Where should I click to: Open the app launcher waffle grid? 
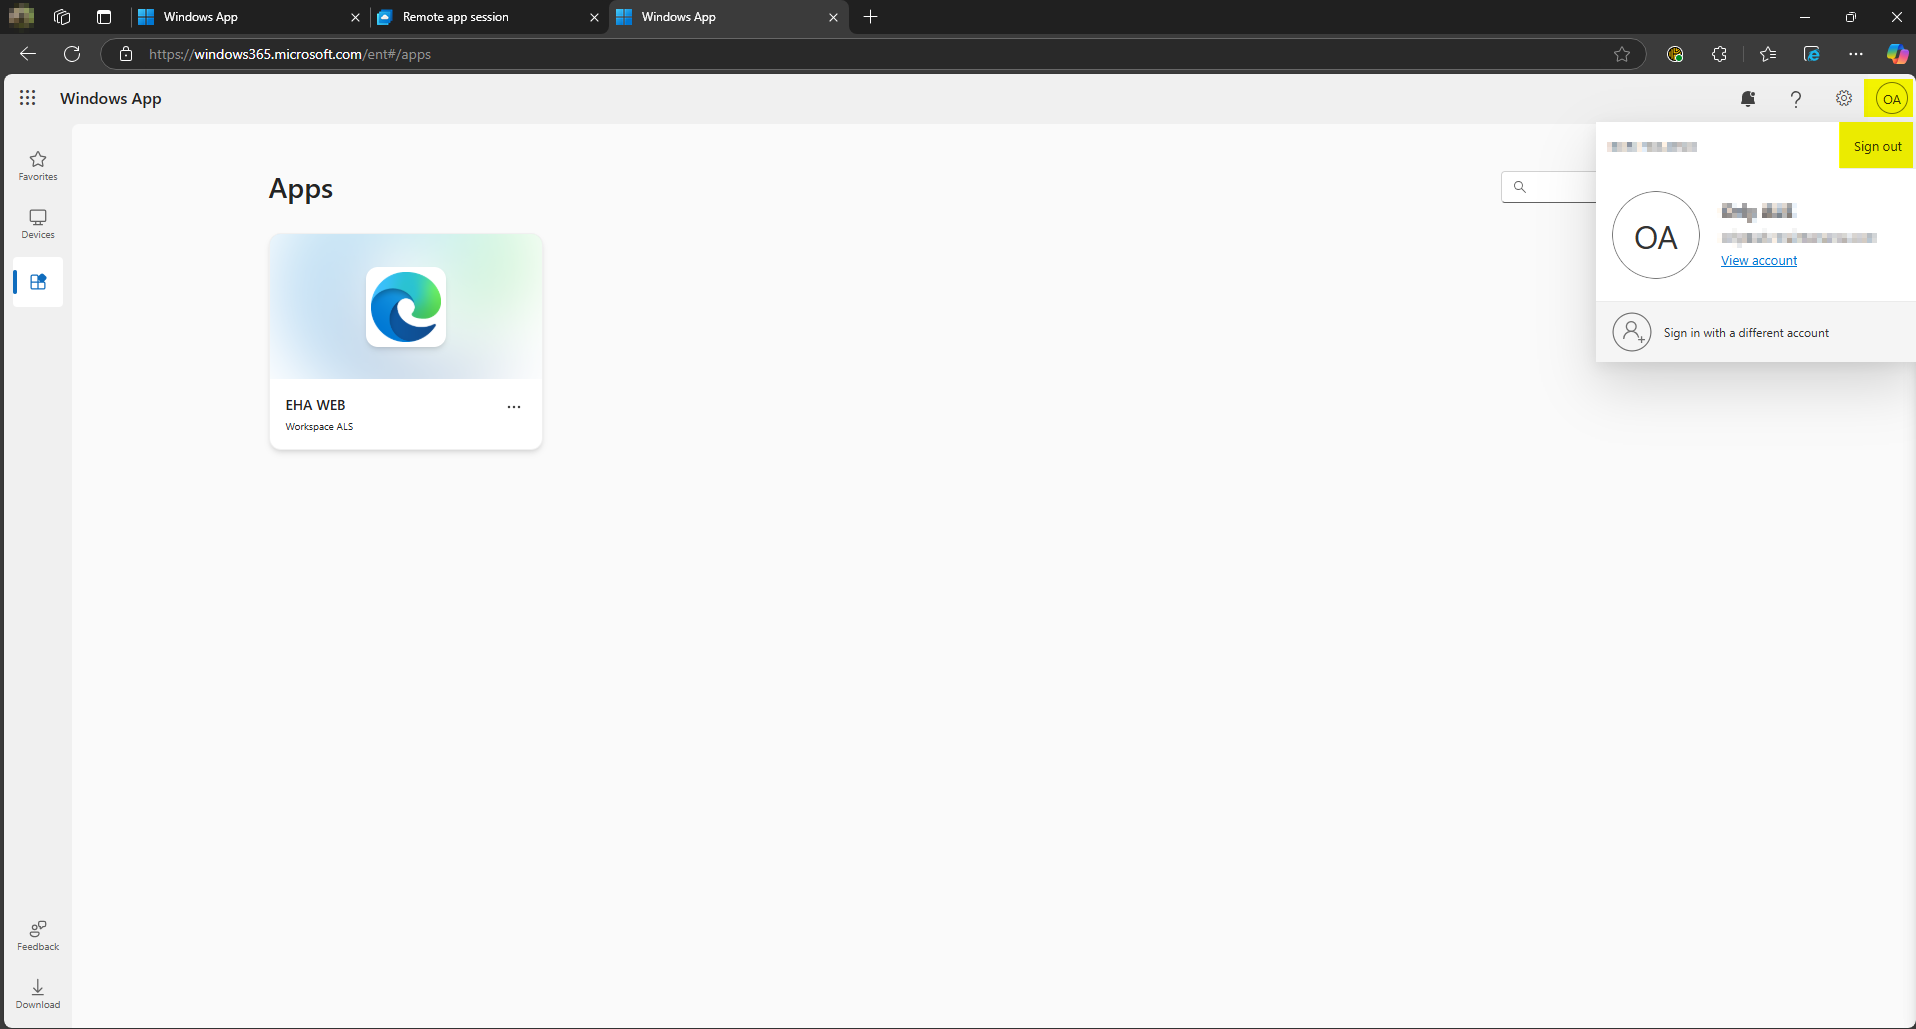point(27,98)
